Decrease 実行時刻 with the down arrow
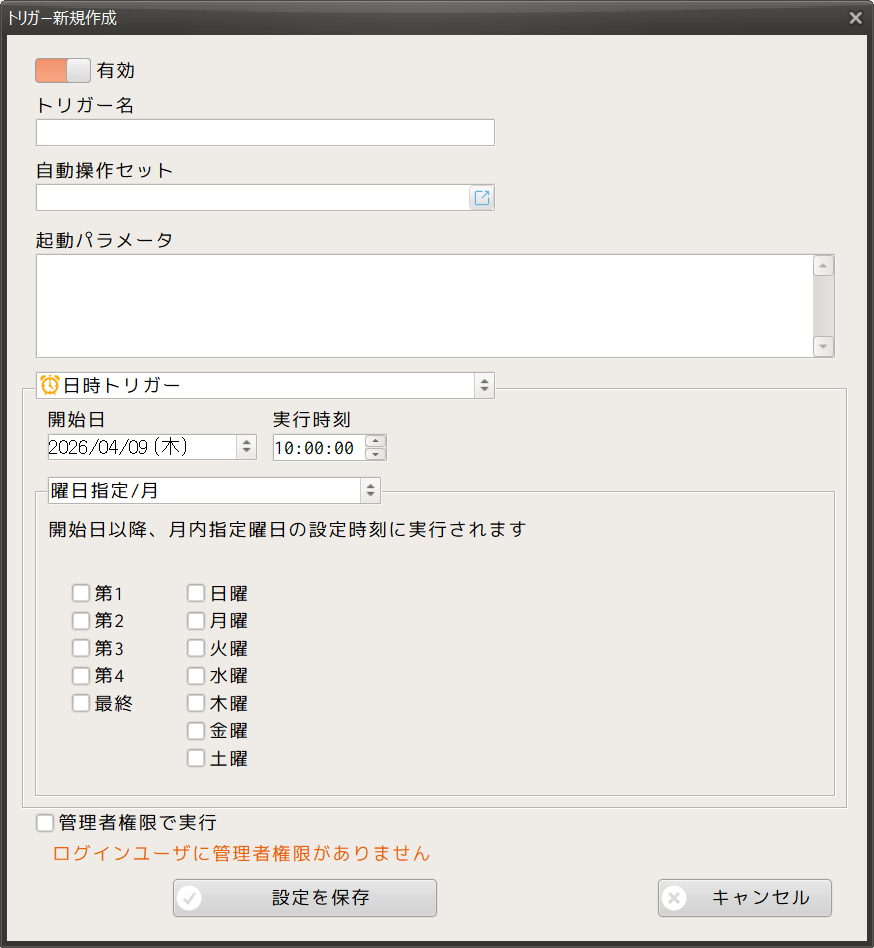 point(375,454)
